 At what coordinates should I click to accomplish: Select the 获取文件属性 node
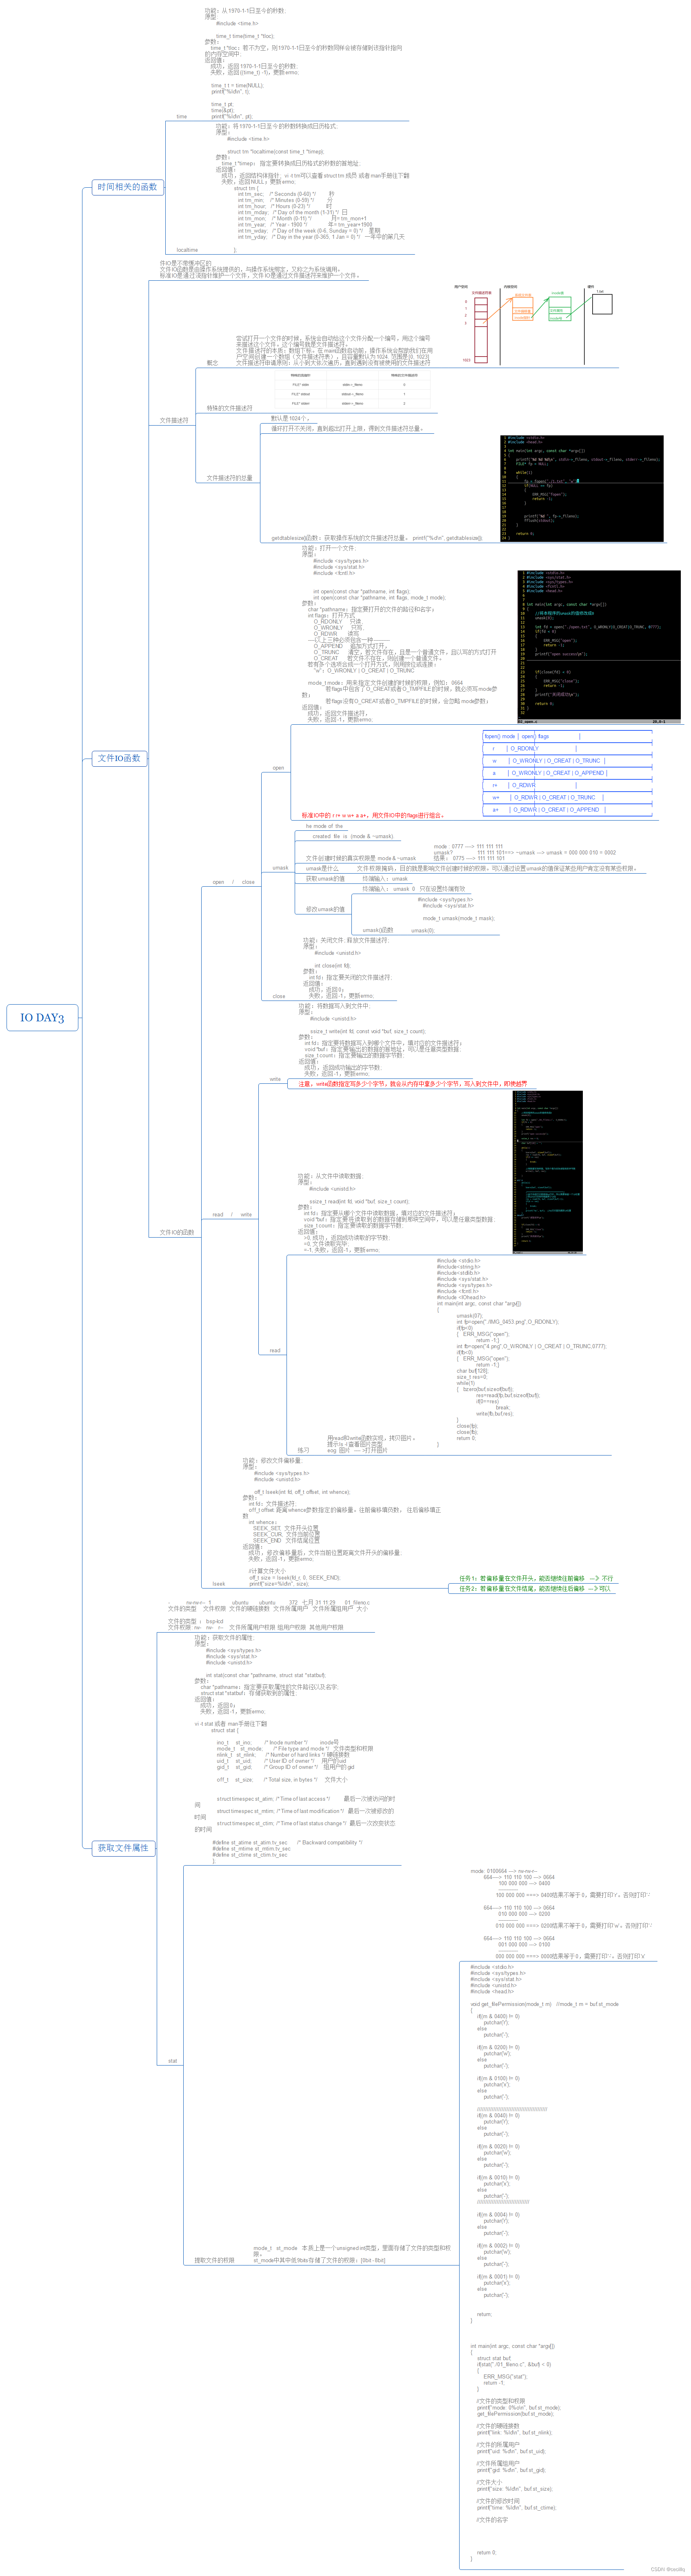123,1848
